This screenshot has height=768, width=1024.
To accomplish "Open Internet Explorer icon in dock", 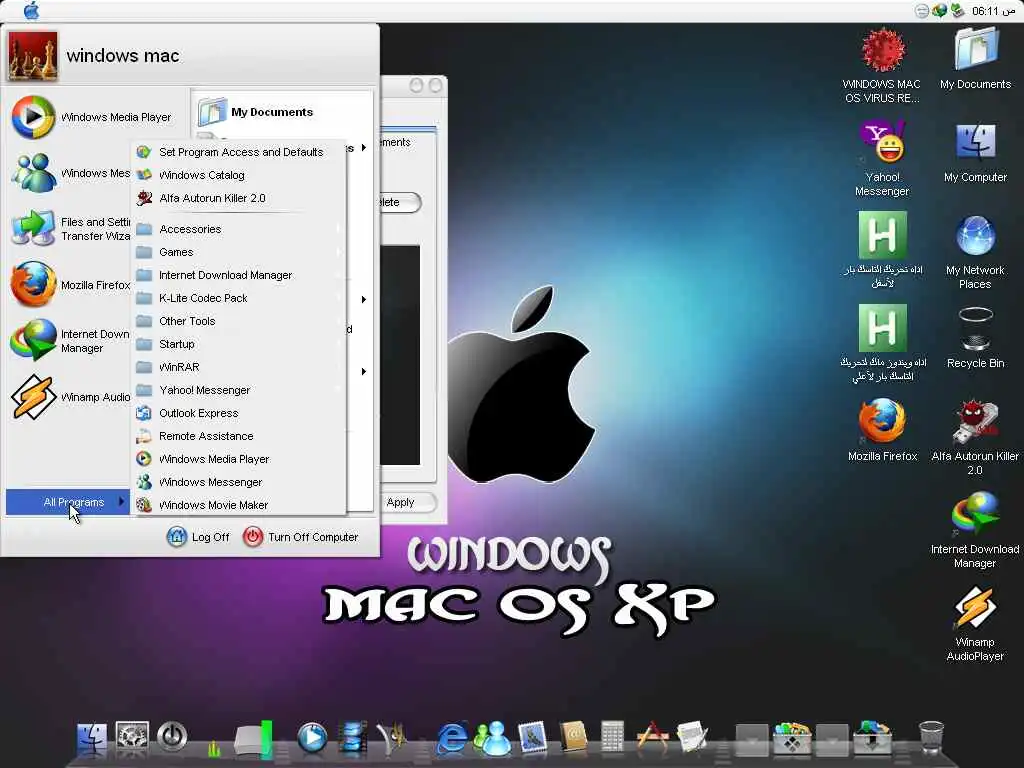I will click(x=452, y=739).
